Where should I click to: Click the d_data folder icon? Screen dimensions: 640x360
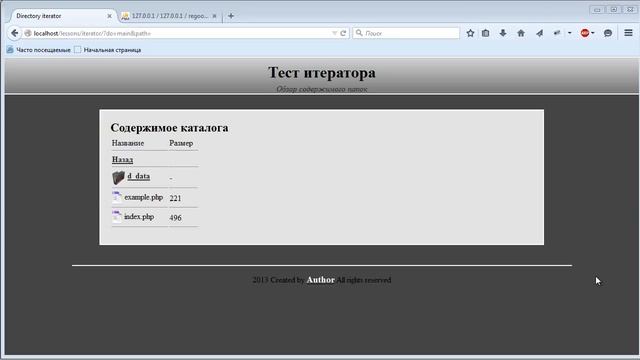point(118,178)
